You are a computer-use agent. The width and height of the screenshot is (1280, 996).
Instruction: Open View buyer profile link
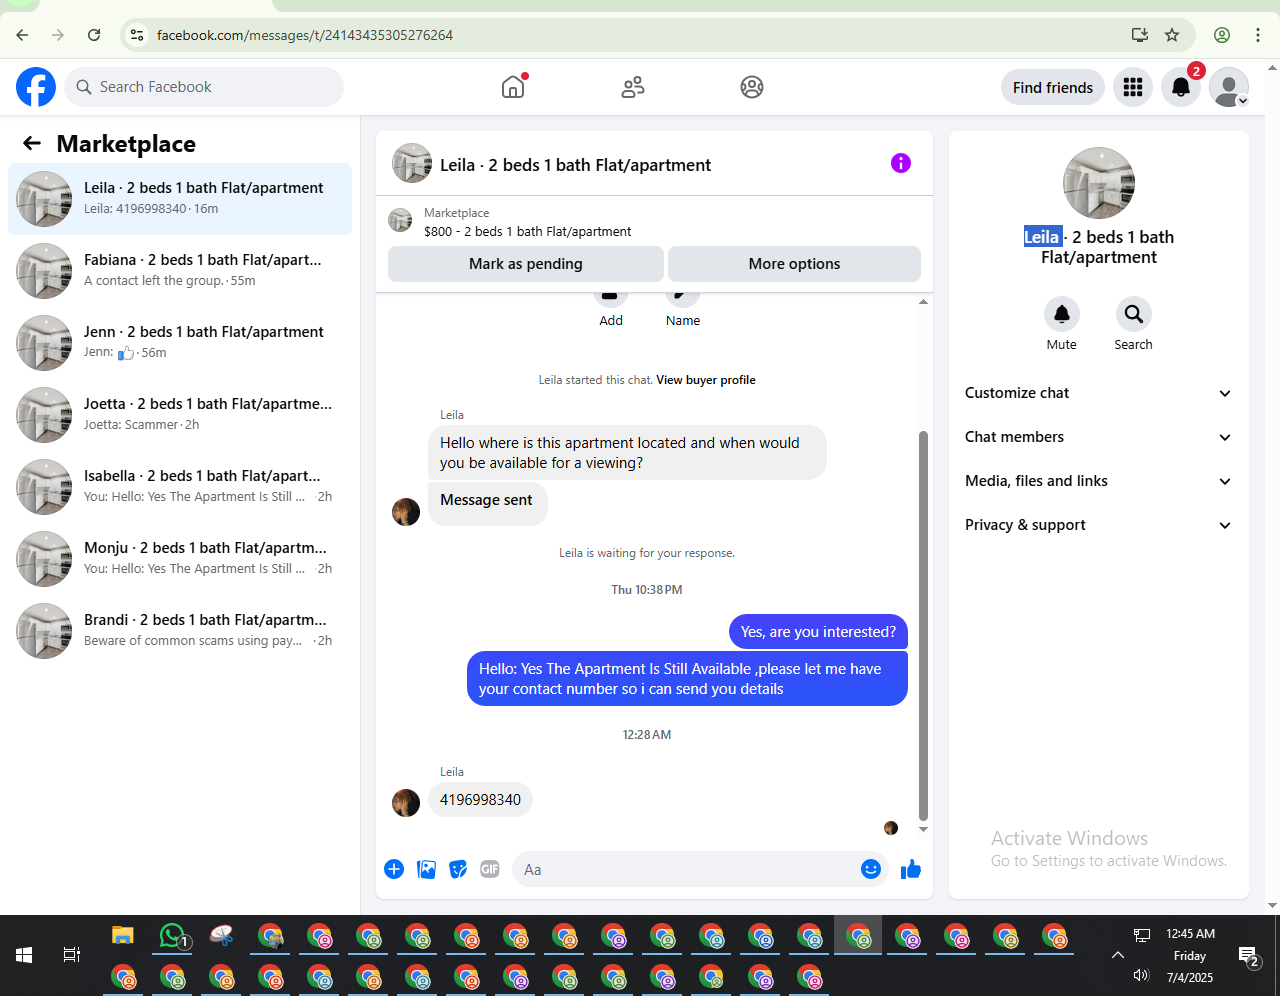pos(706,380)
